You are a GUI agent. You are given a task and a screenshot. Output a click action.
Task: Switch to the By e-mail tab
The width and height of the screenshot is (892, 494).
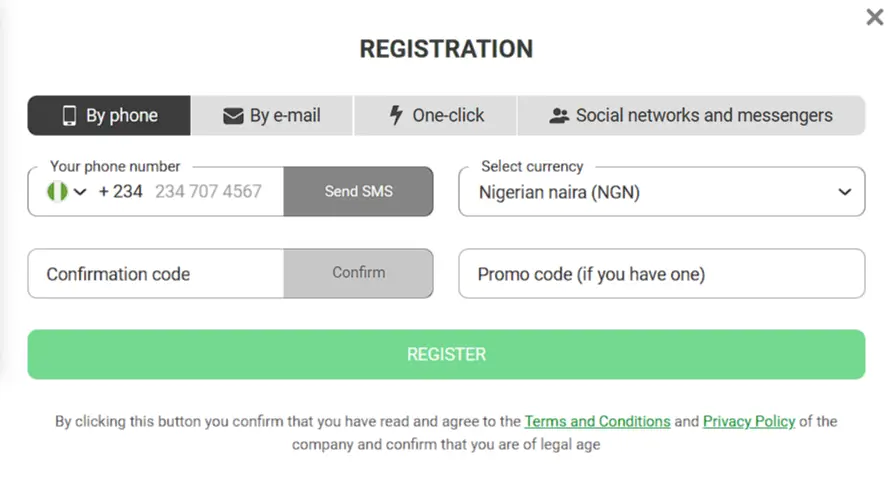(x=272, y=116)
